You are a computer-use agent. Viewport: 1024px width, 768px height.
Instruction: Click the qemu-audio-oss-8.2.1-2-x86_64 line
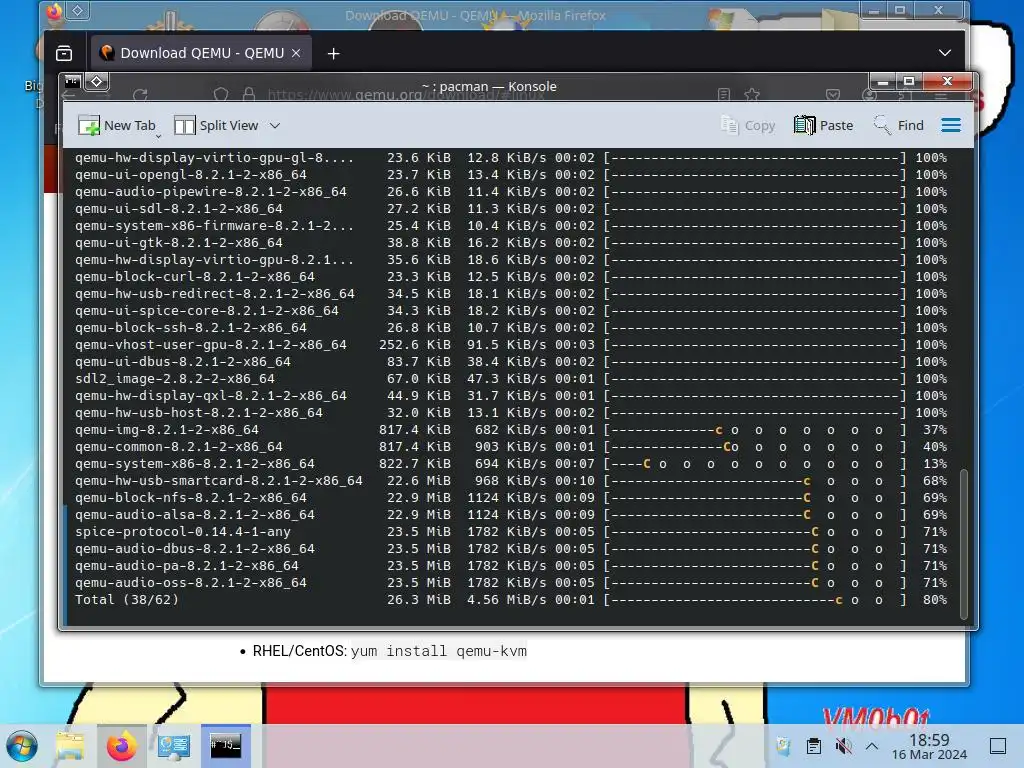pyautogui.click(x=511, y=583)
